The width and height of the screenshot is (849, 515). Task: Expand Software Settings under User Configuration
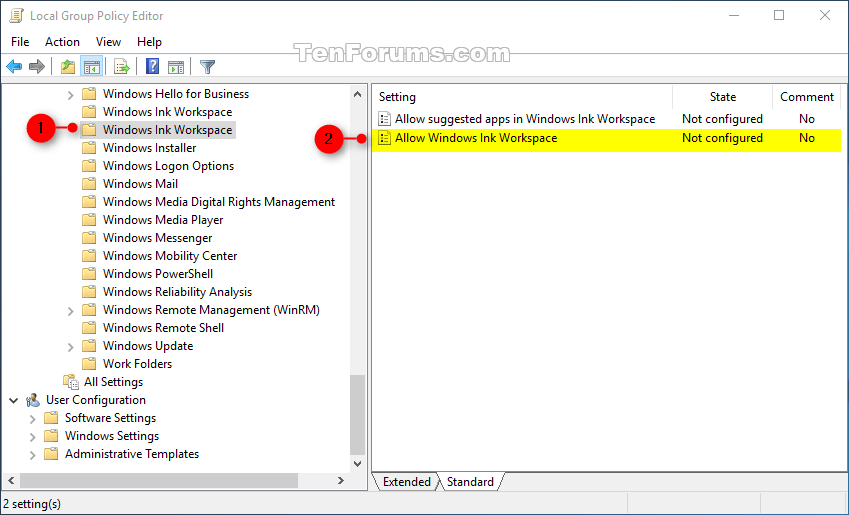point(32,419)
